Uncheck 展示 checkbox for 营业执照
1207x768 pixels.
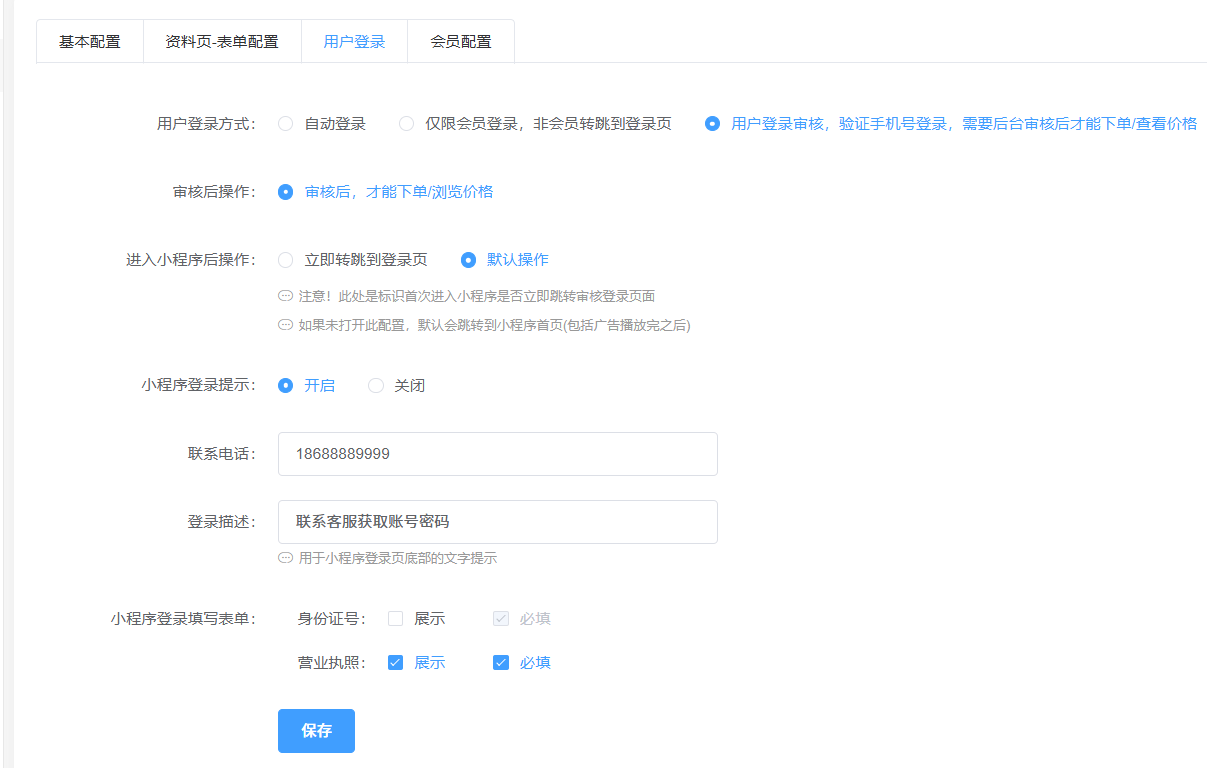coord(395,663)
